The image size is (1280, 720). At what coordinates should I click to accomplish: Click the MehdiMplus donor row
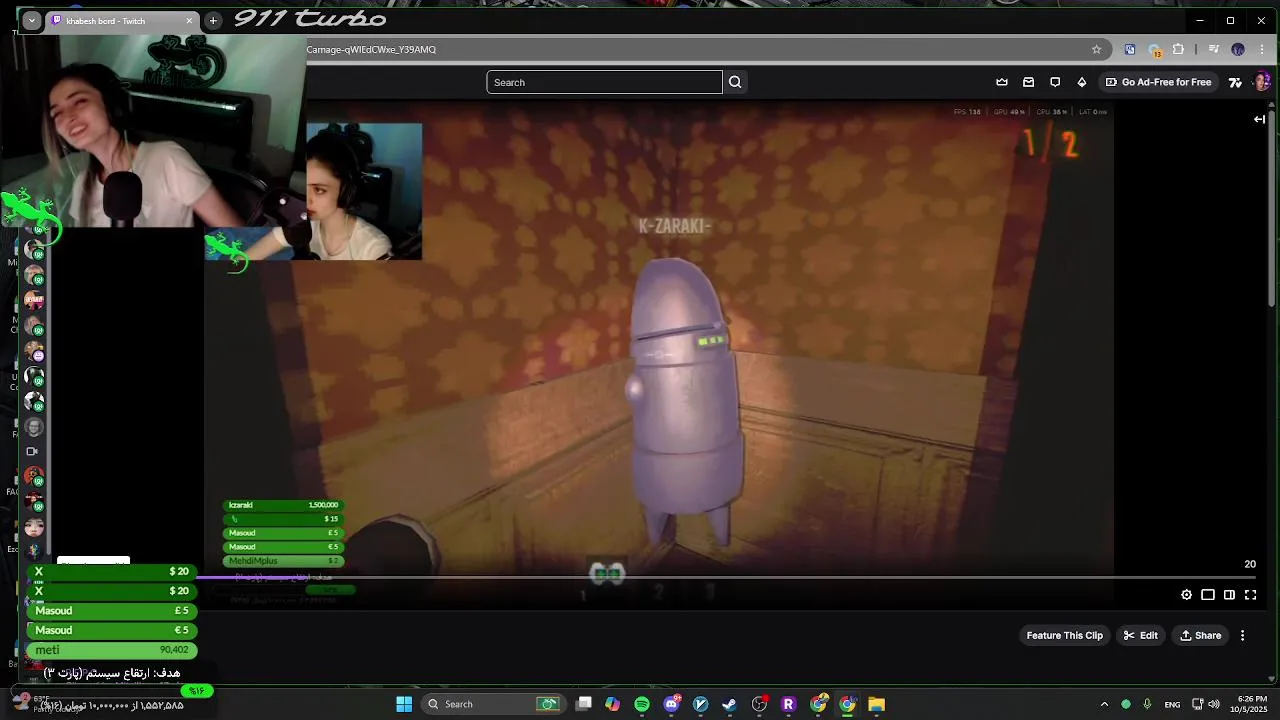283,561
